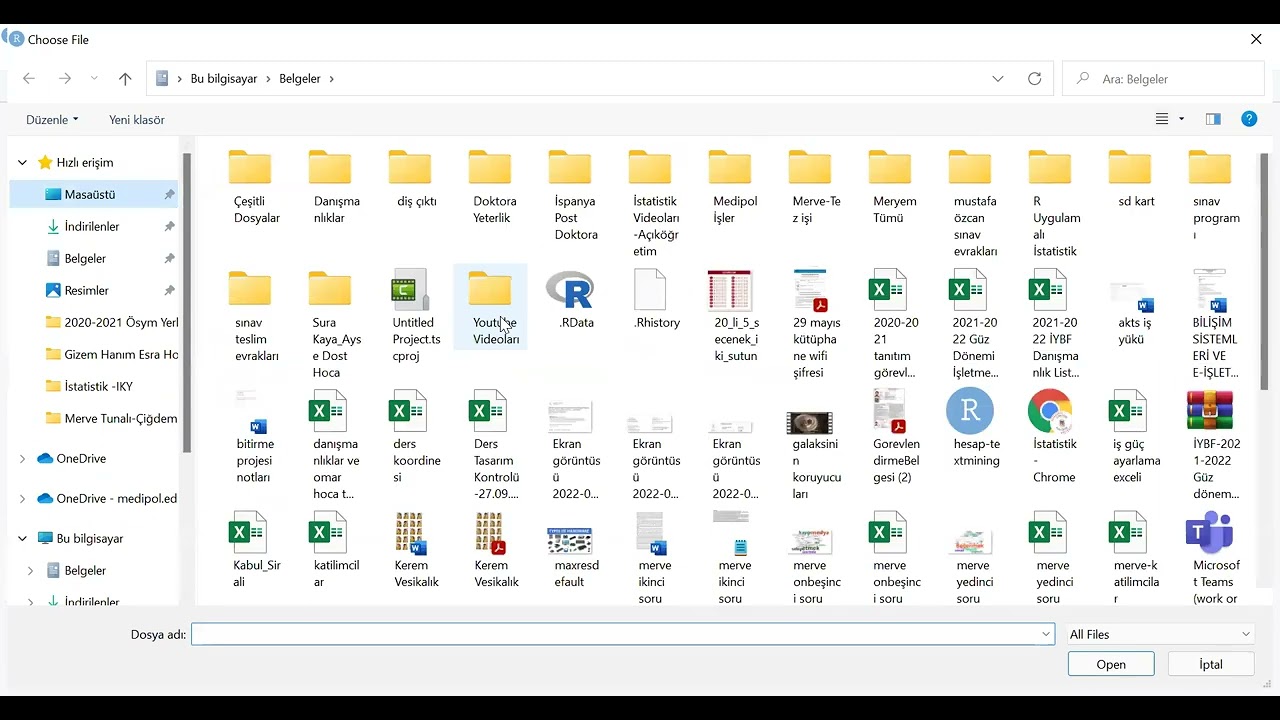The image size is (1280, 720).
Task: Pick the Gorevlendirme Belgesi (2) PDF
Action: pos(890,411)
